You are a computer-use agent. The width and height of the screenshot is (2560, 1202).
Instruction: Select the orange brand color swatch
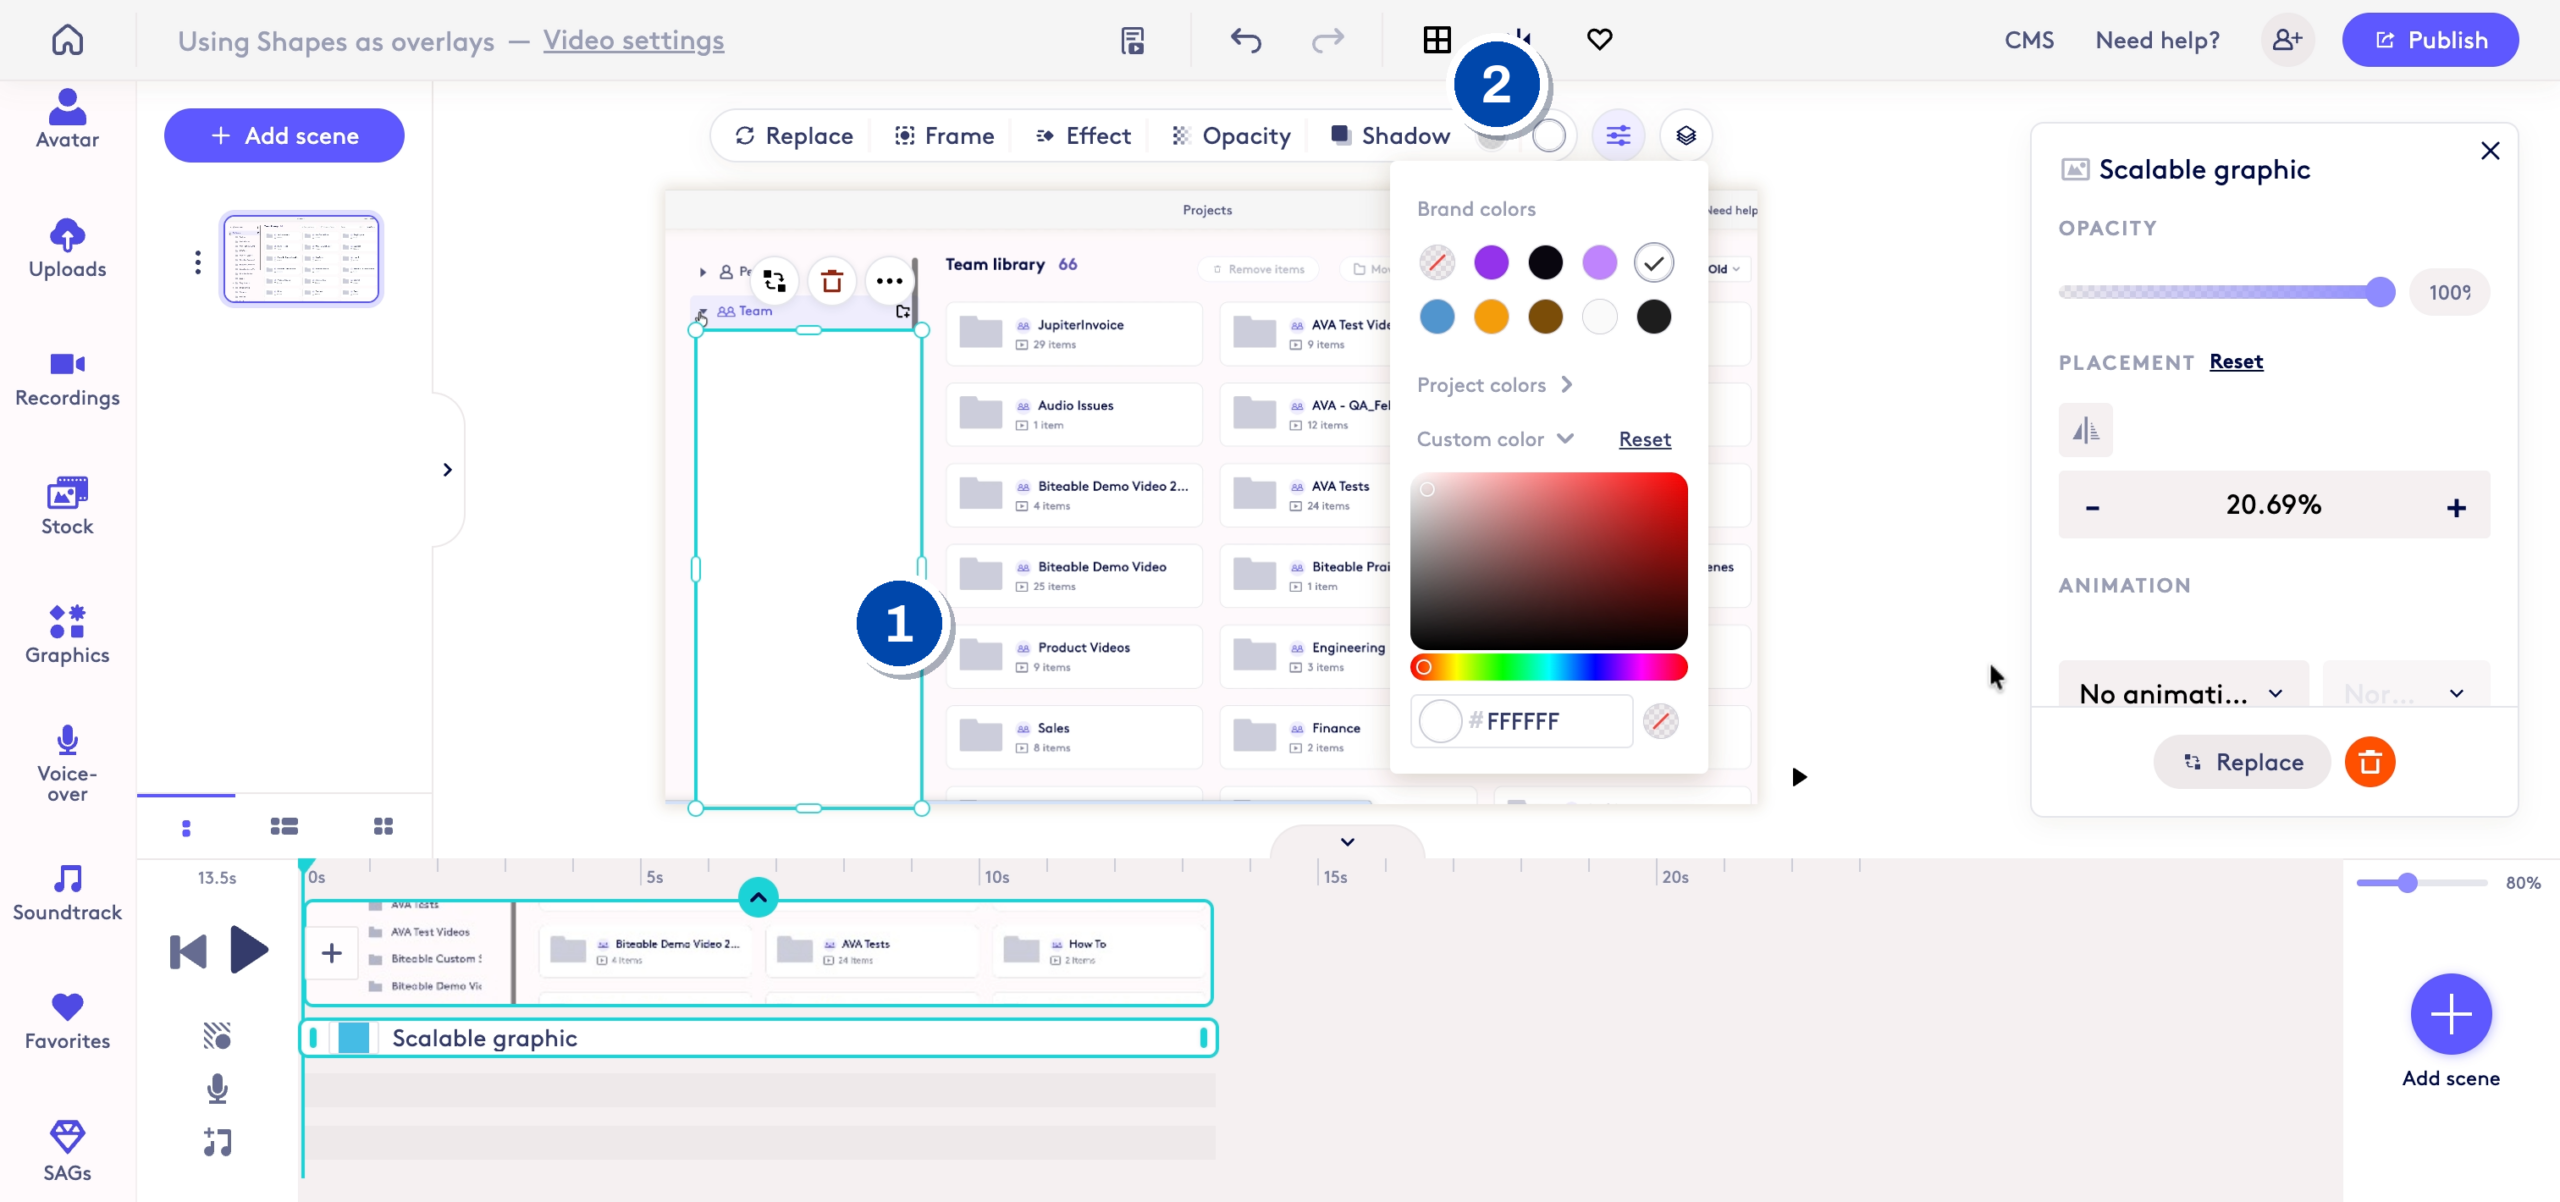[x=1491, y=317]
